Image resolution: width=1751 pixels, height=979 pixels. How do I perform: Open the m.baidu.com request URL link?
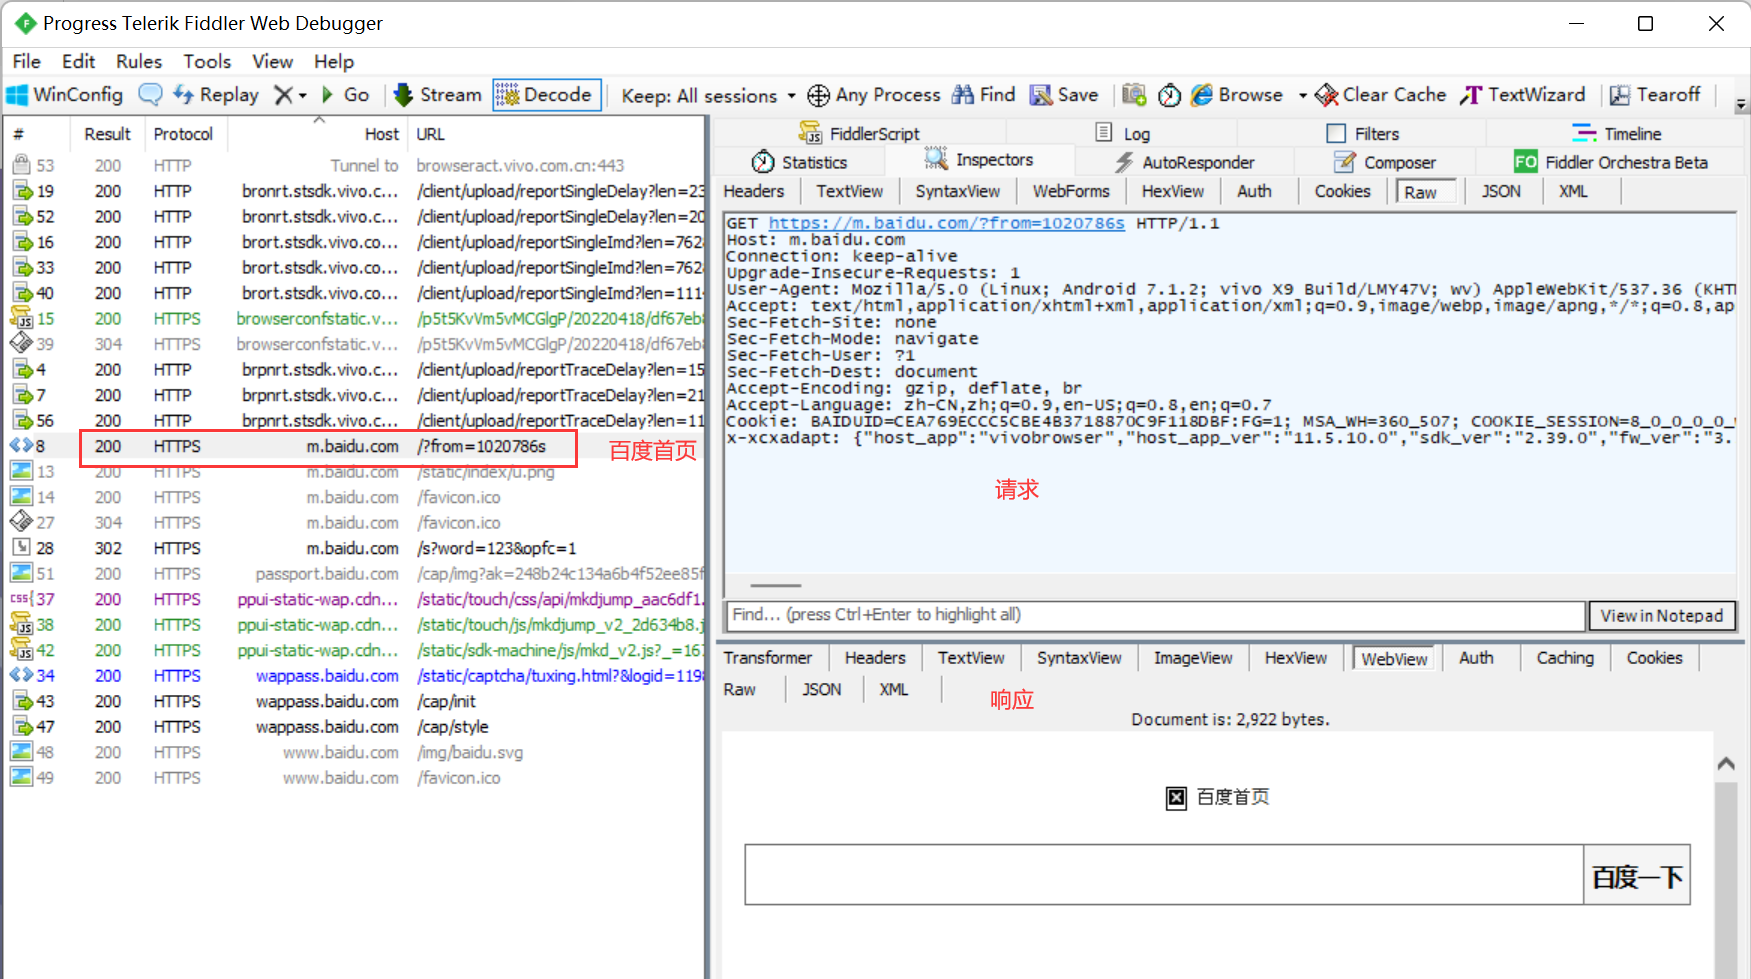click(946, 223)
